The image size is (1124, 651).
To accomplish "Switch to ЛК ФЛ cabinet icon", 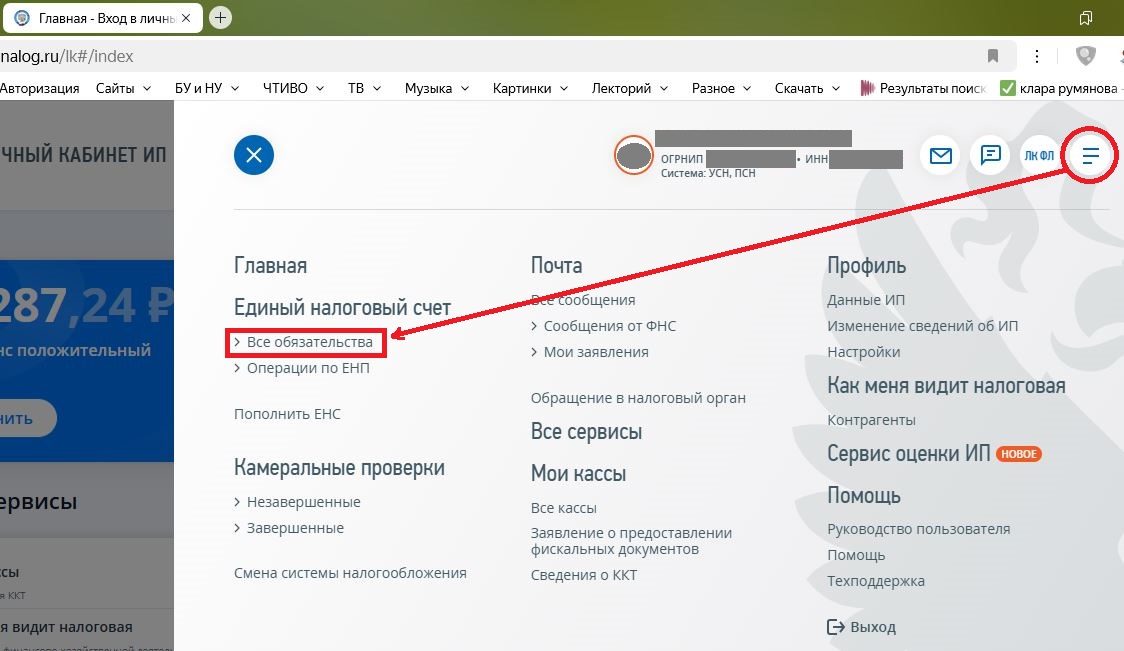I will (1039, 155).
